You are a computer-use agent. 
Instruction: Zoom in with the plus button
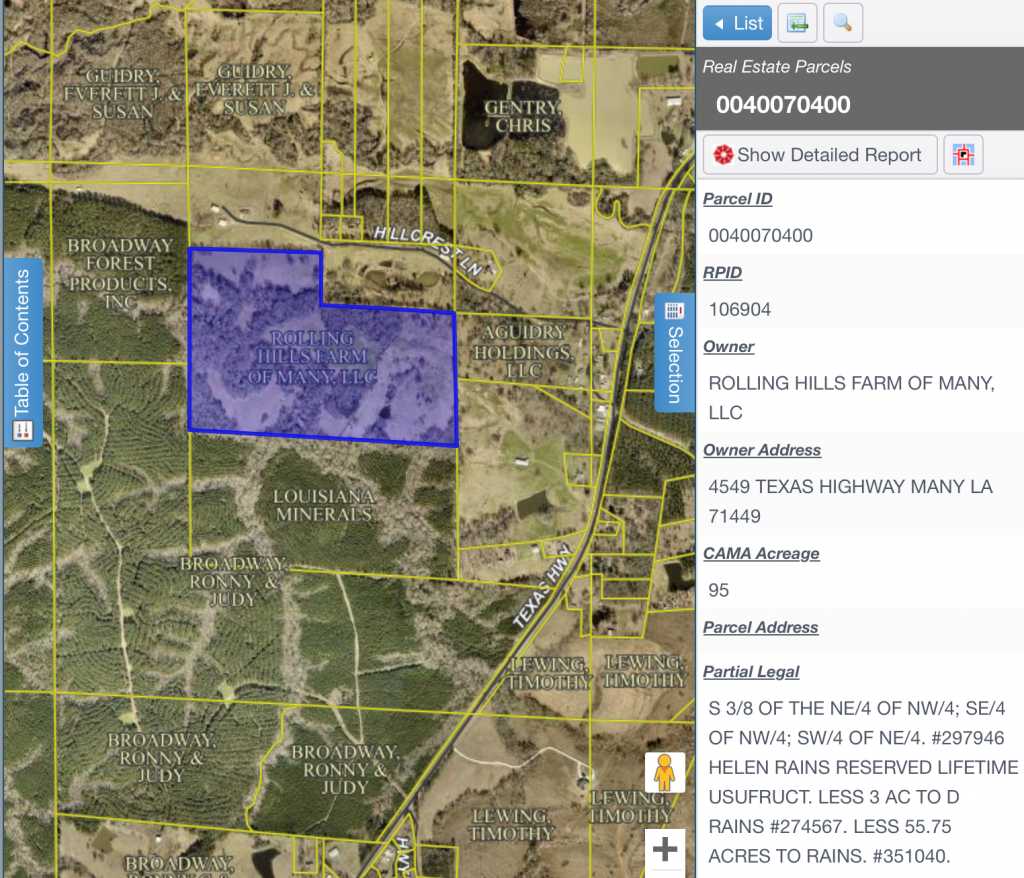click(665, 850)
